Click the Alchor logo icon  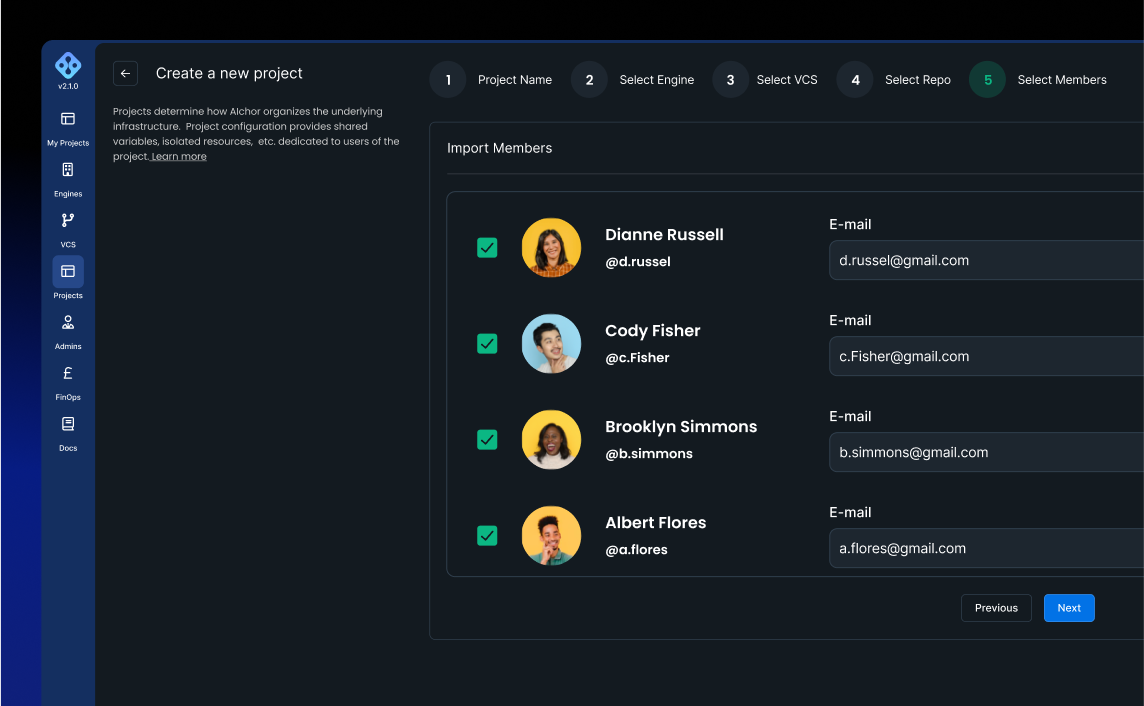(x=68, y=66)
